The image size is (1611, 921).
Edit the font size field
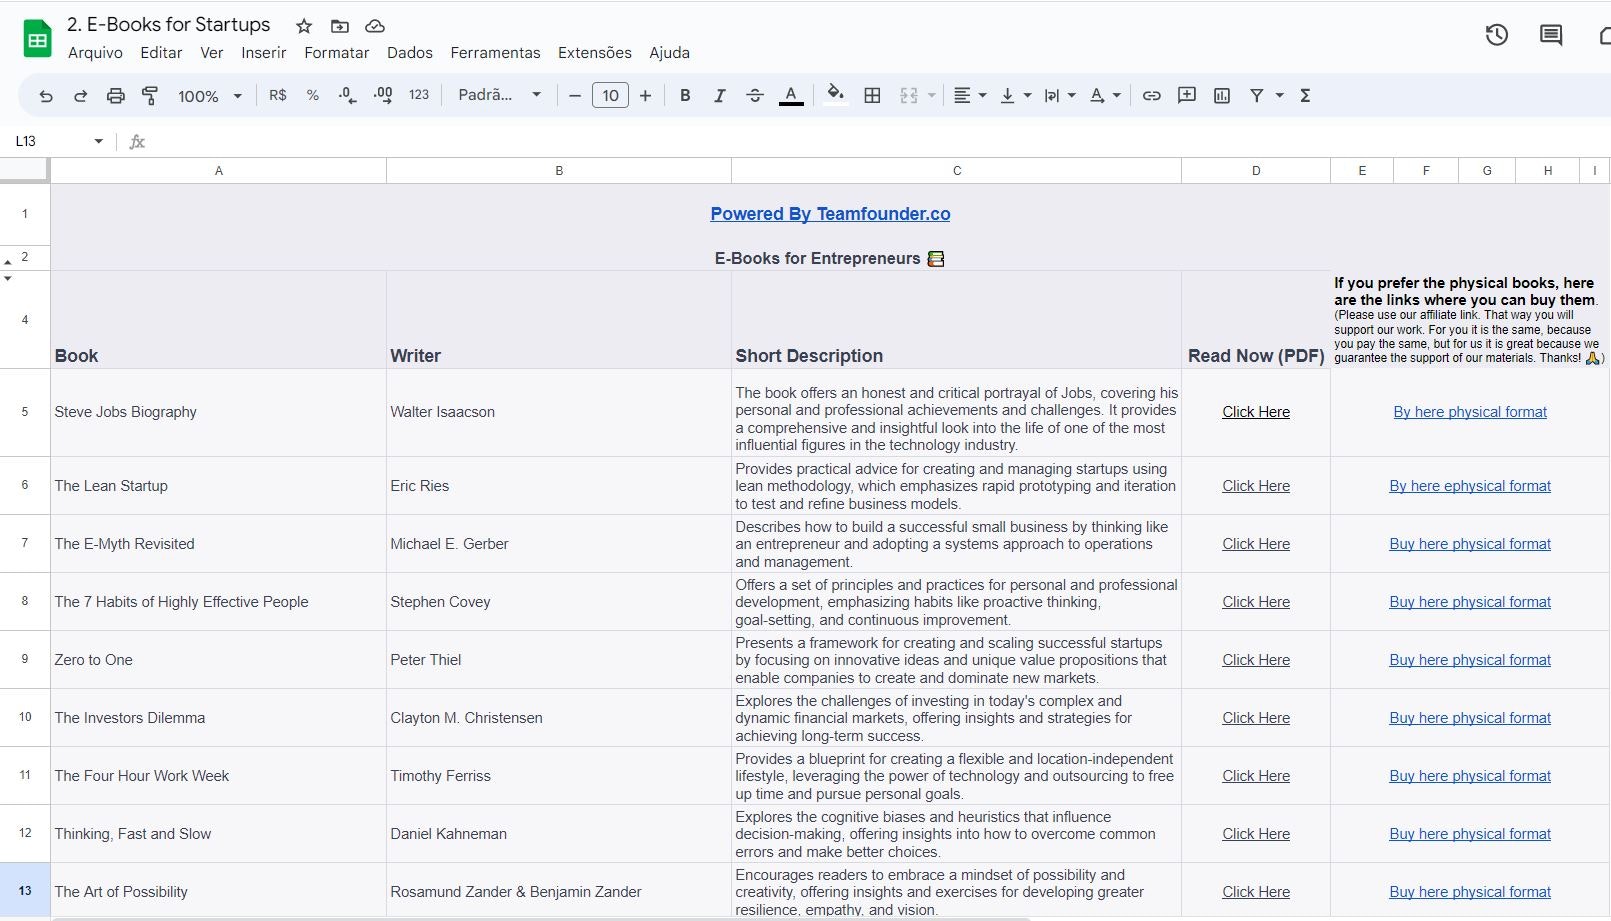[x=610, y=96]
